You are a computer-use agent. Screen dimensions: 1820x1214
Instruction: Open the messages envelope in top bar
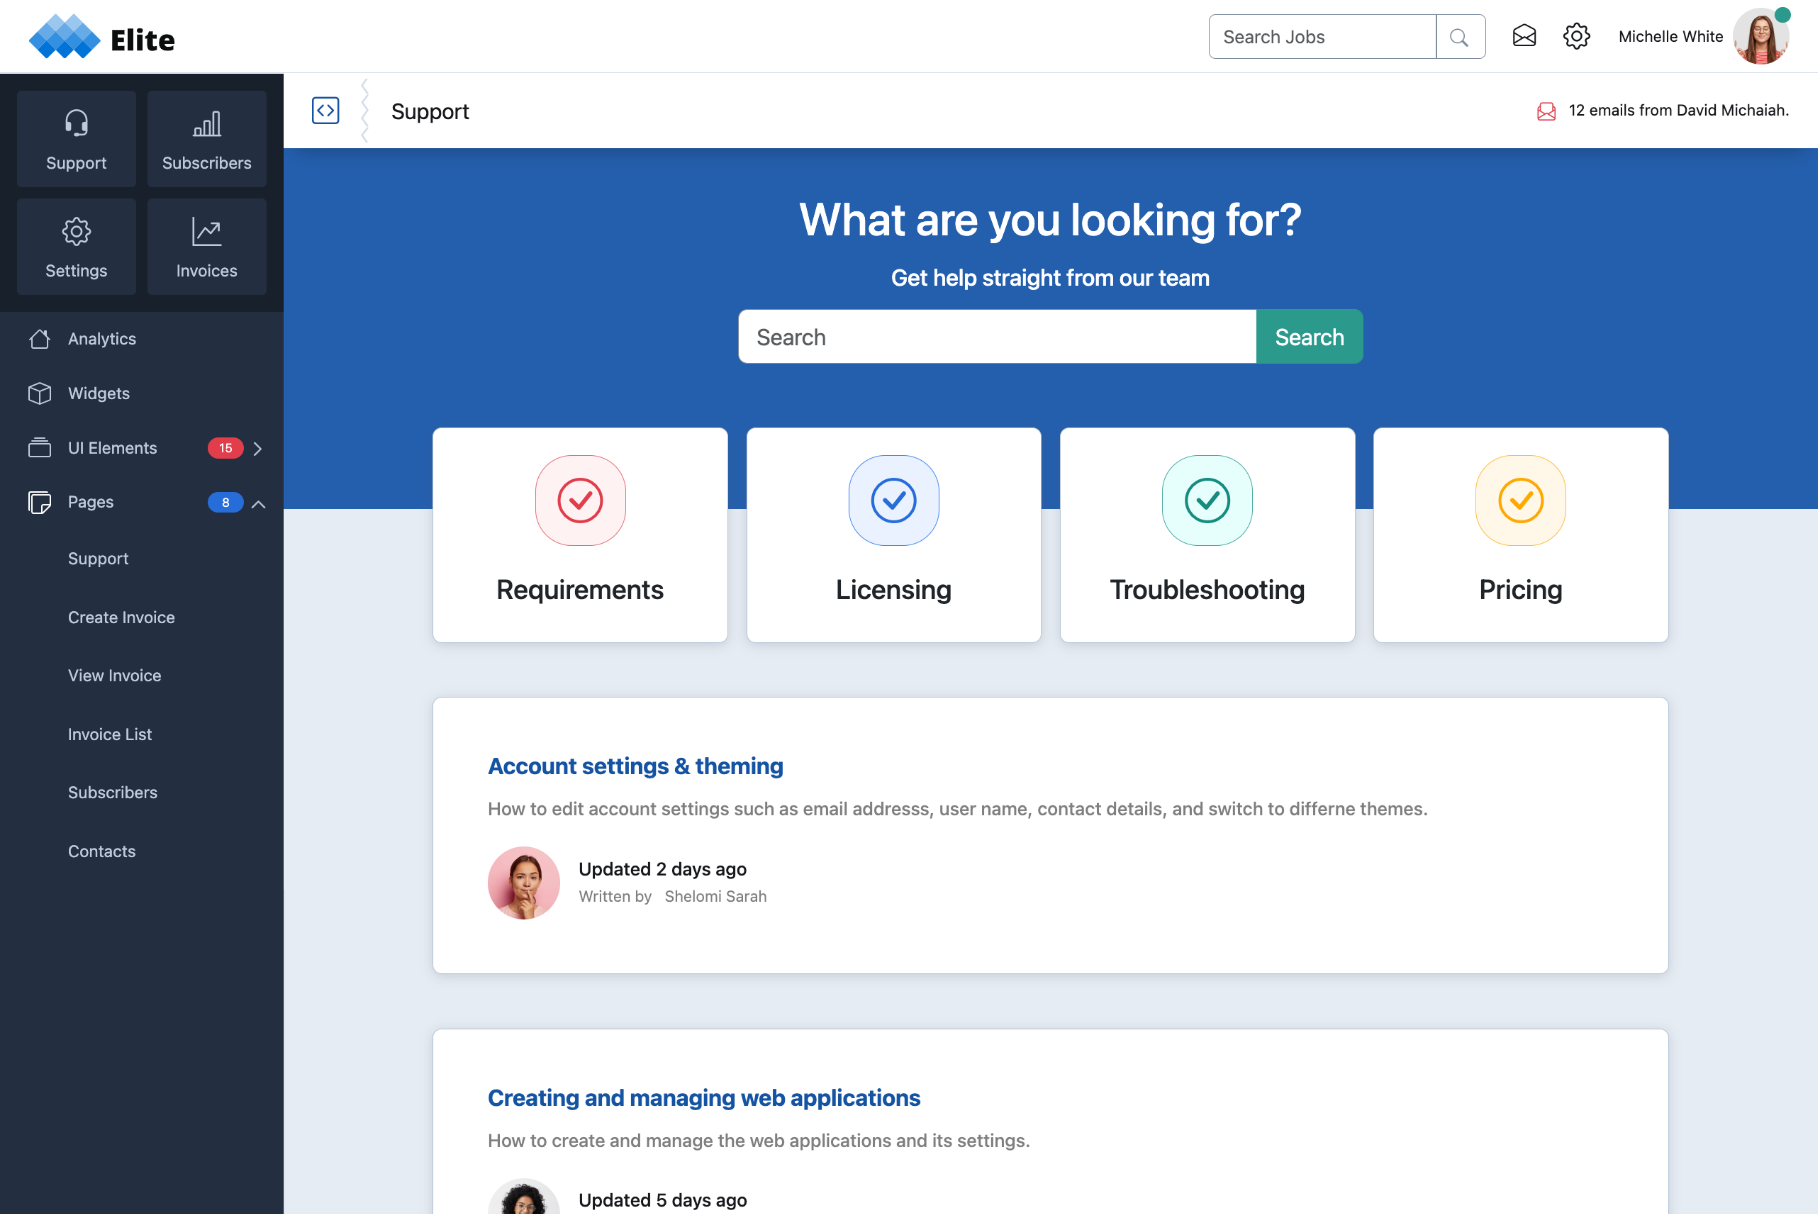1524,36
